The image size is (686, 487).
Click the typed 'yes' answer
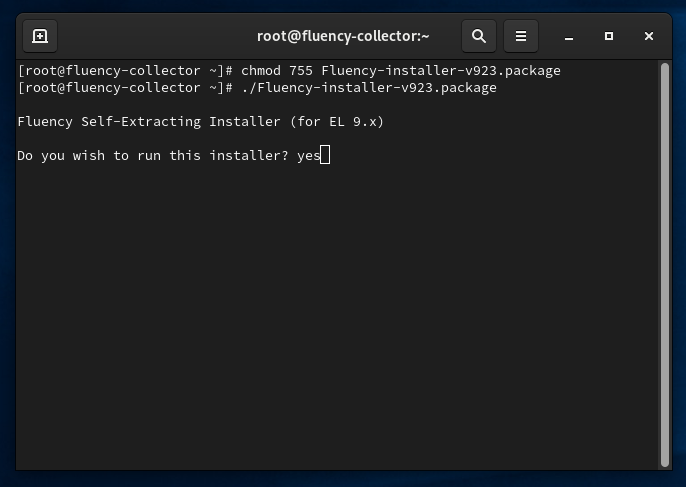pos(308,156)
